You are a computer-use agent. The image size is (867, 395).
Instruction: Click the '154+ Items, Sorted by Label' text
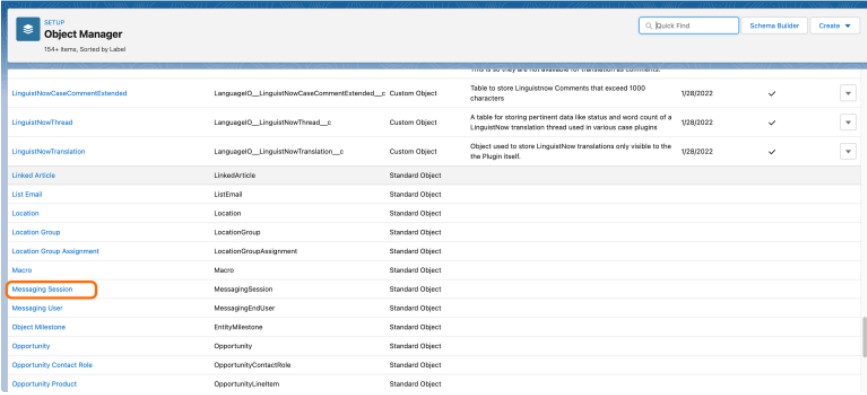pos(85,49)
